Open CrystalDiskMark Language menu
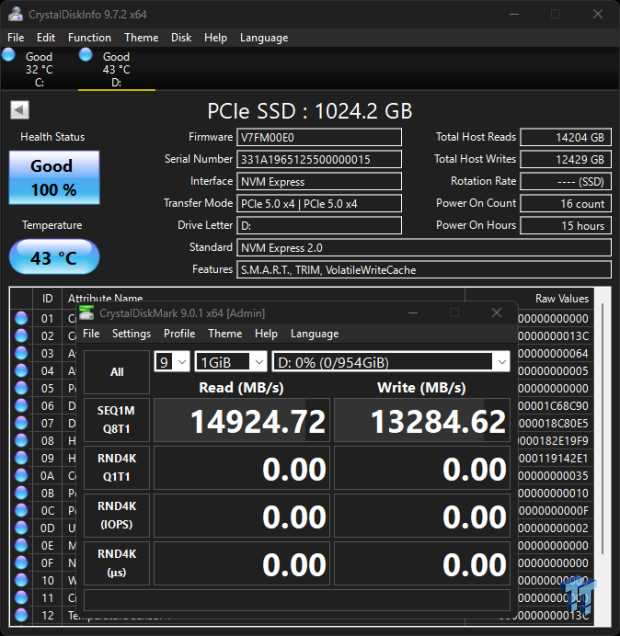The width and height of the screenshot is (620, 636). (315, 333)
